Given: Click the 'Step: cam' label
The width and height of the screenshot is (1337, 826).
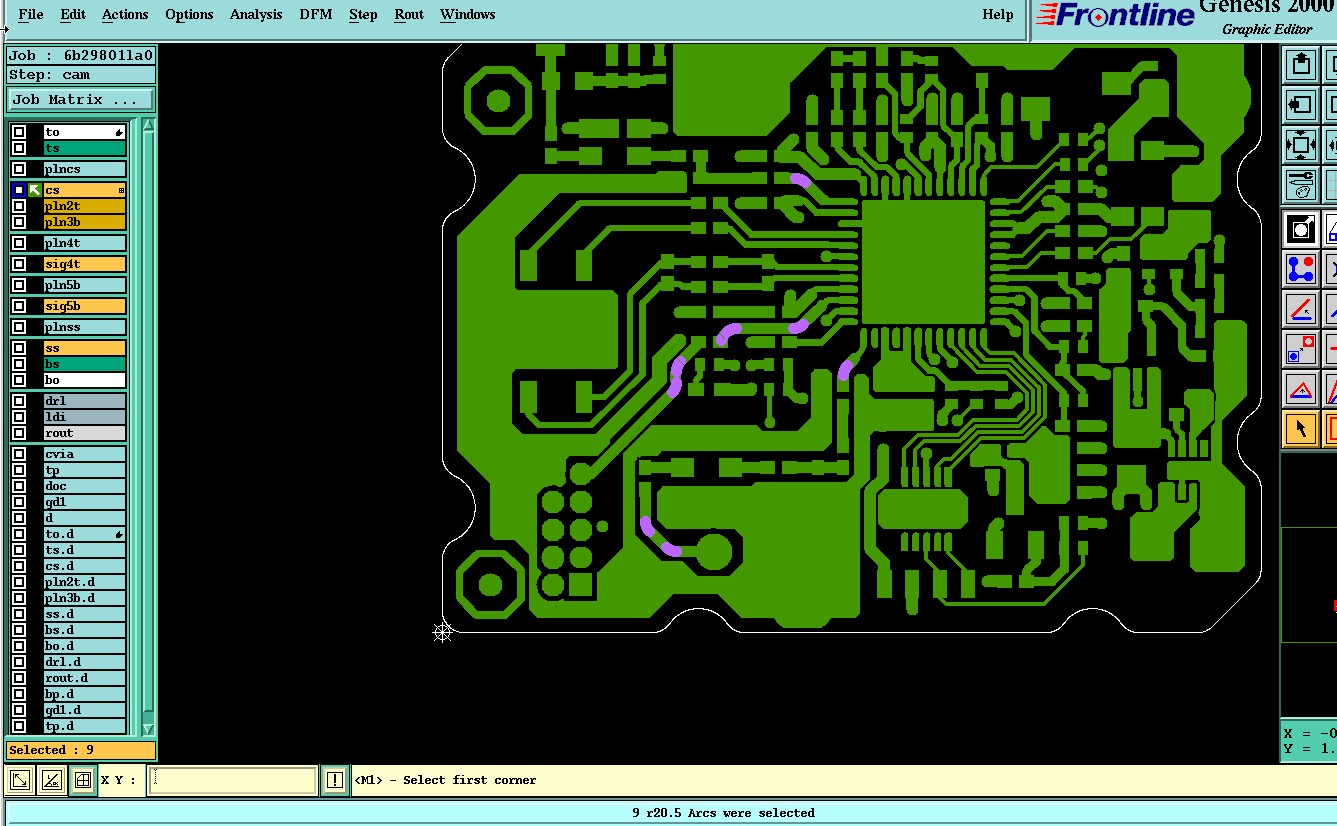Looking at the screenshot, I should tap(81, 75).
